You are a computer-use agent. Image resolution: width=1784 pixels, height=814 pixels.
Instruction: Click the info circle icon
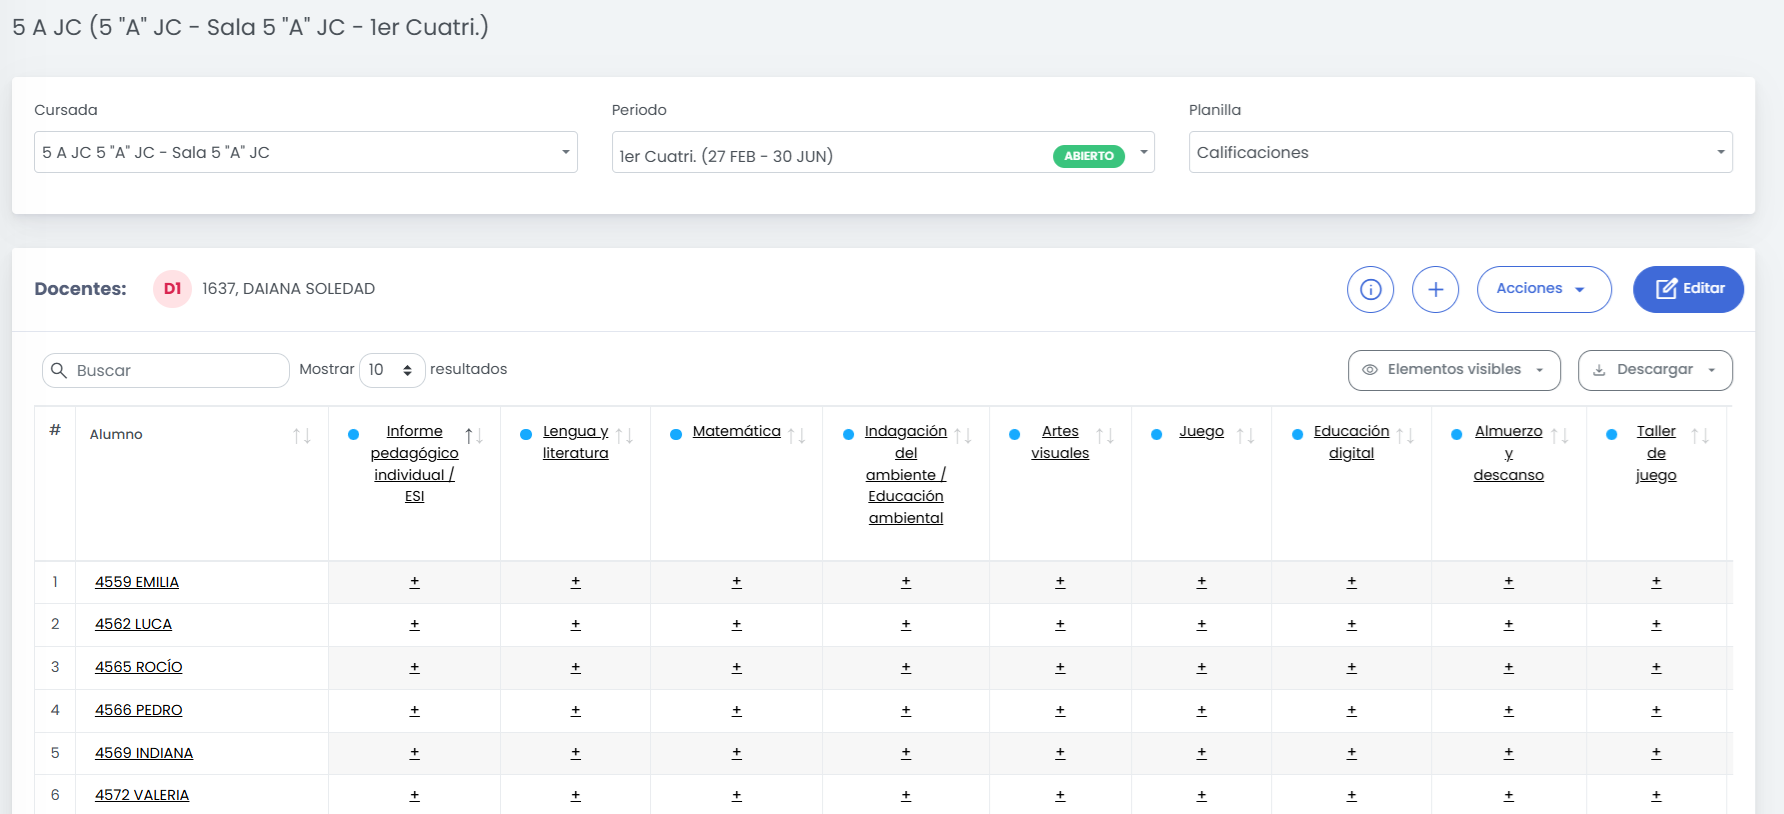[1370, 289]
